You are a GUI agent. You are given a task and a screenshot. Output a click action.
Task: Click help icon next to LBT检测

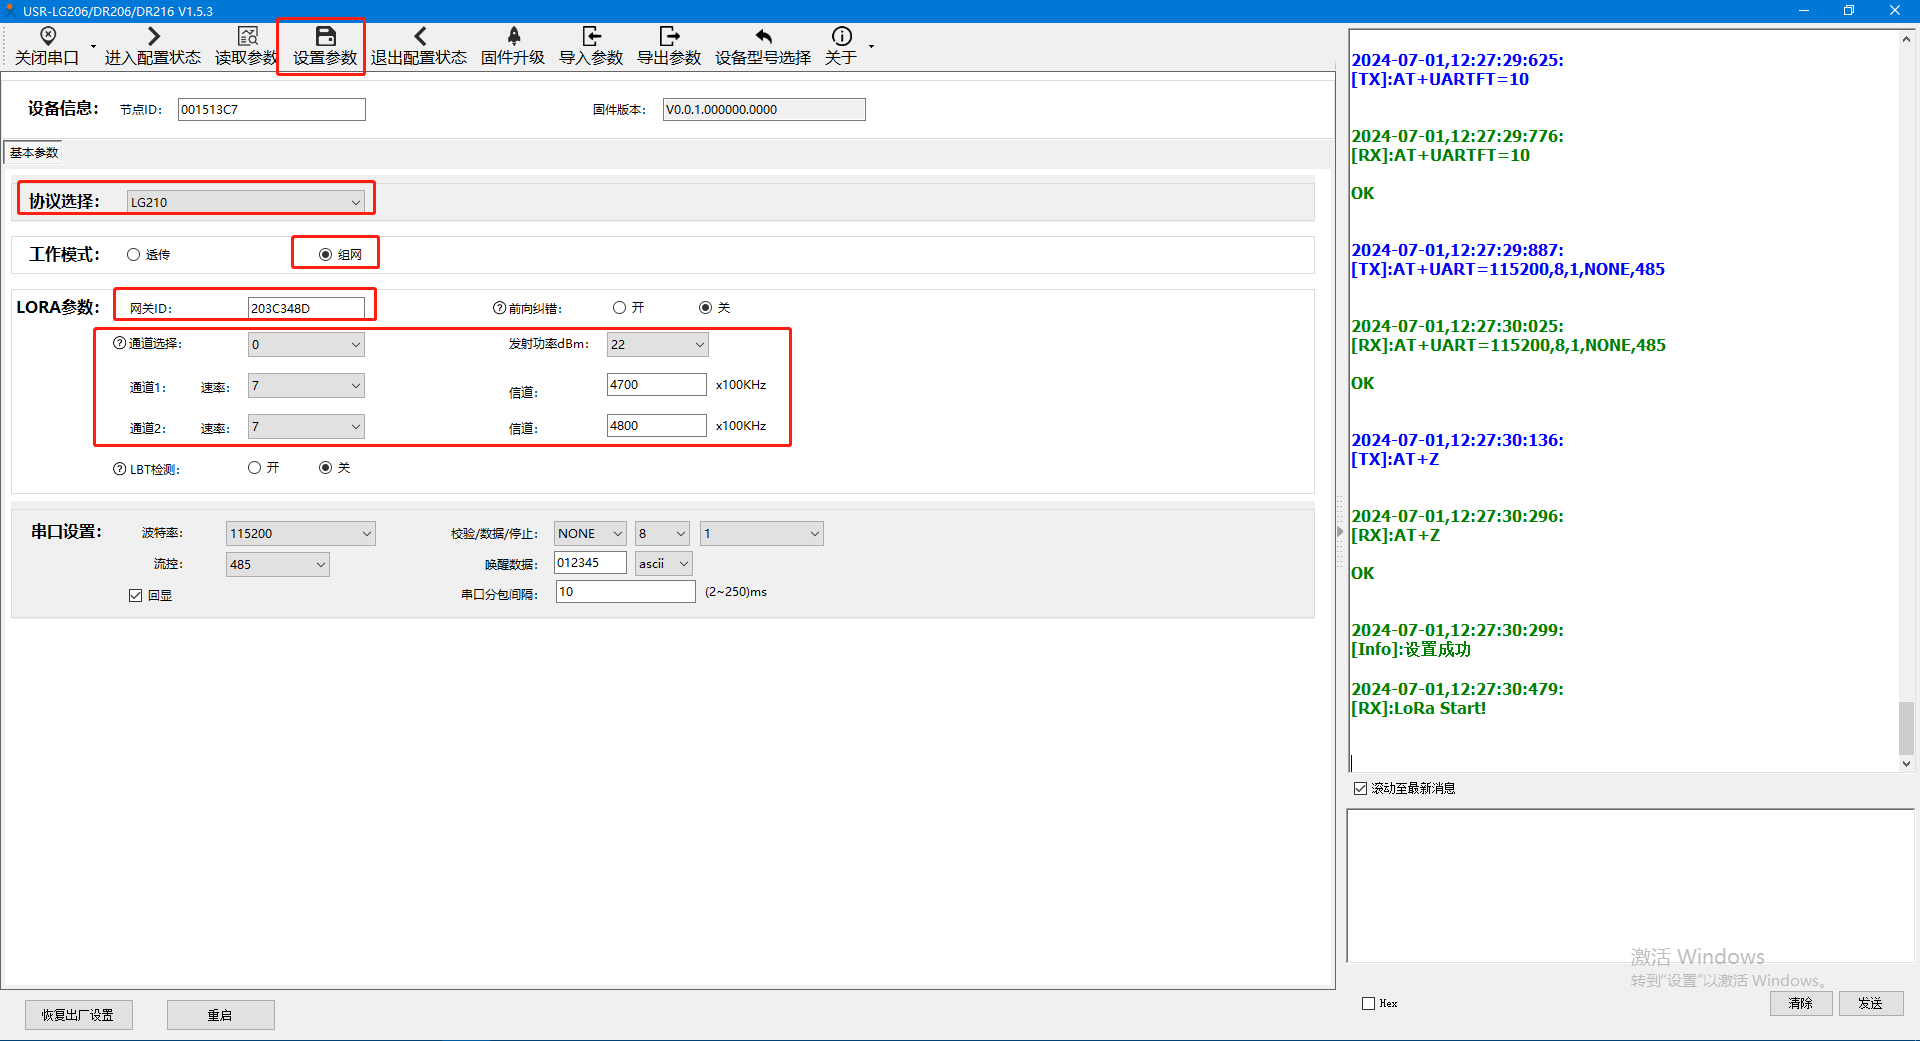coord(119,469)
